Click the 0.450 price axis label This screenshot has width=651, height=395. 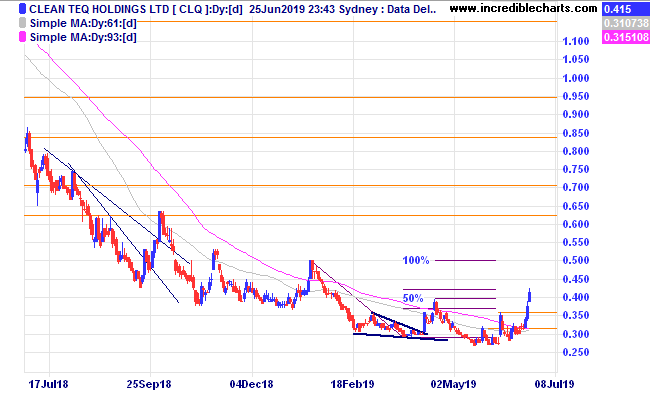click(x=575, y=279)
